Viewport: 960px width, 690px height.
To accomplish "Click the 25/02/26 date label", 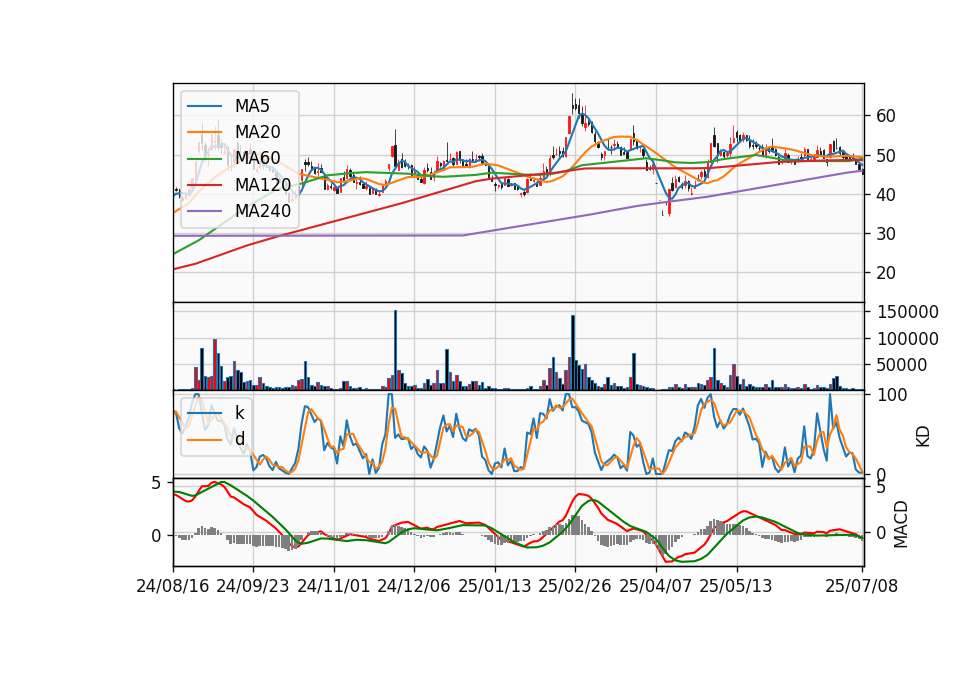I will (575, 586).
